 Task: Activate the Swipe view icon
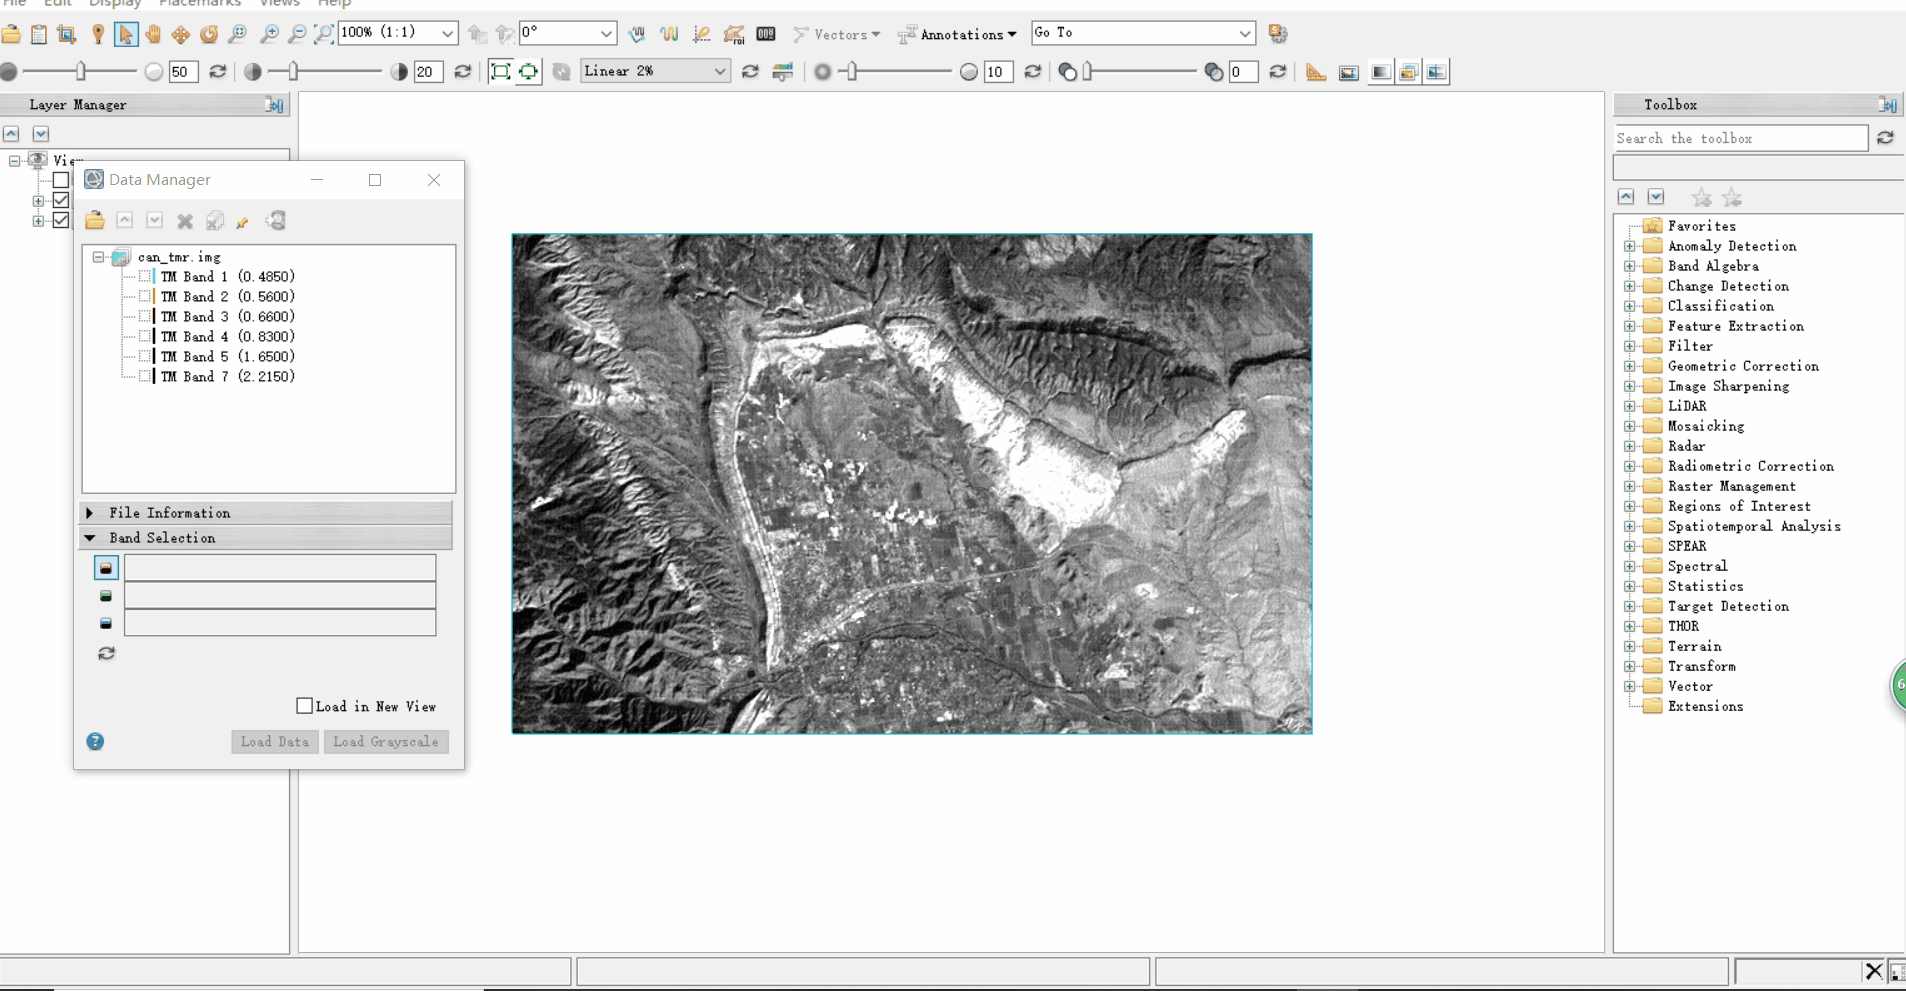coord(1436,72)
